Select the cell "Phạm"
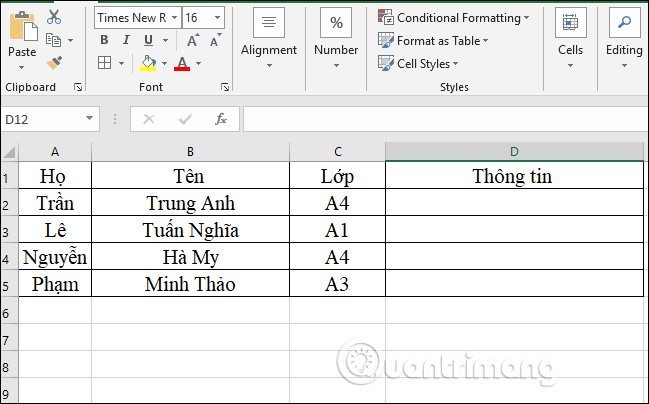The image size is (649, 404). click(55, 284)
